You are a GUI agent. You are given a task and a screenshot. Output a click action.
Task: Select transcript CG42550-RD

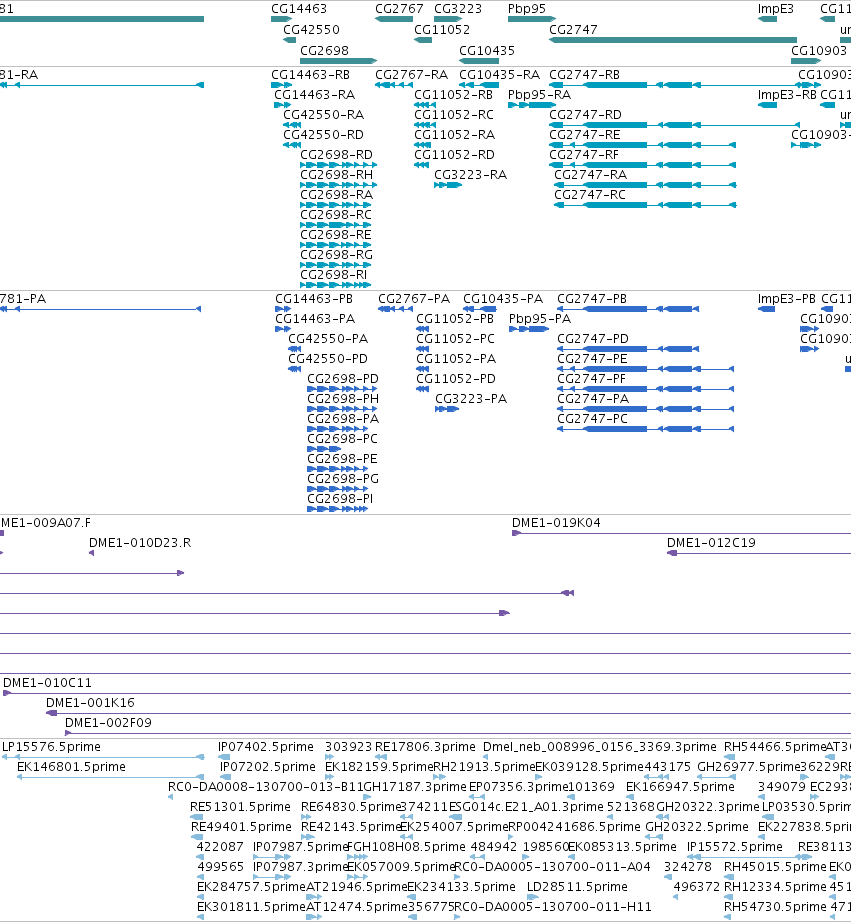click(323, 135)
